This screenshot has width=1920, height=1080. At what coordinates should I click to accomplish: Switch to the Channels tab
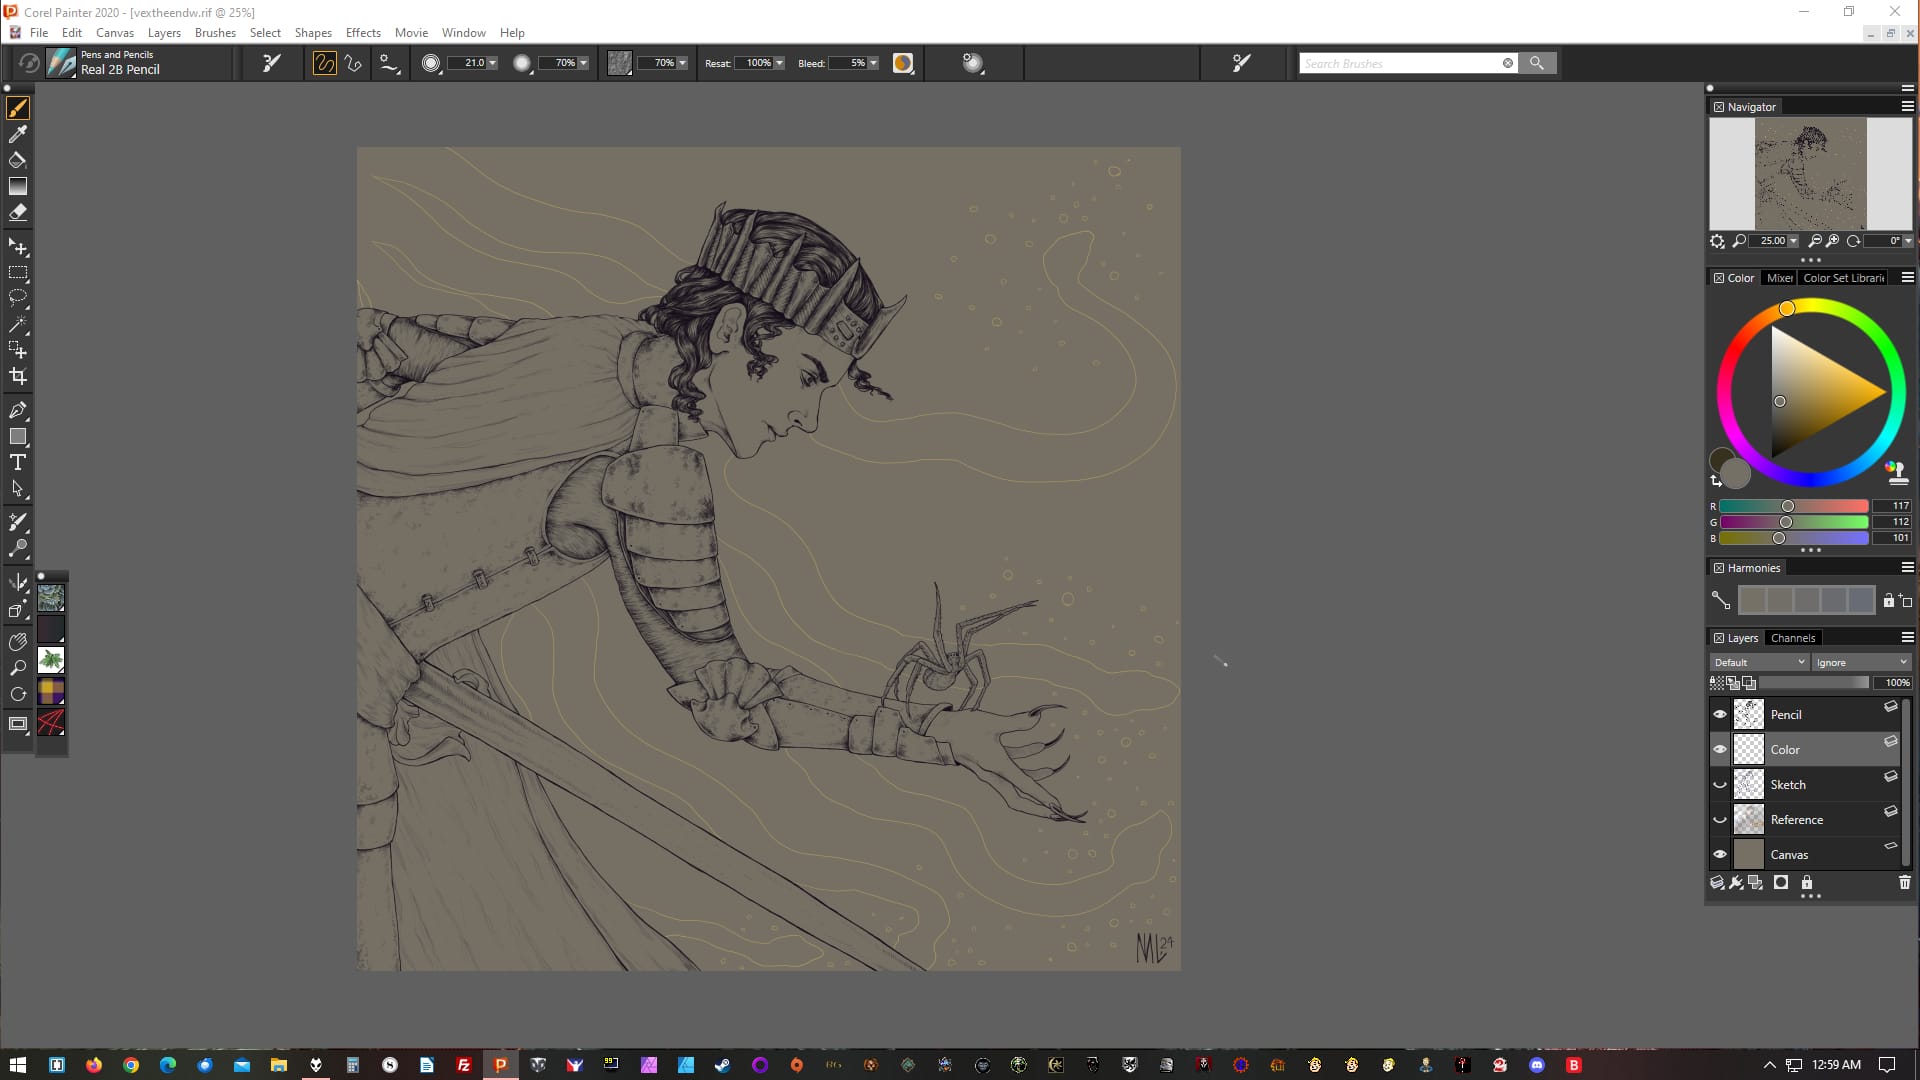(x=1792, y=638)
